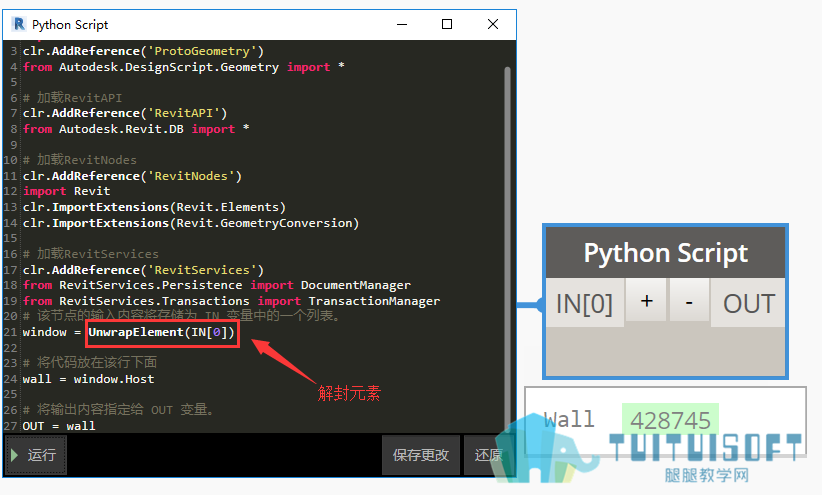
Task: Click the comment '# 加载RevitServices'
Action: point(91,254)
